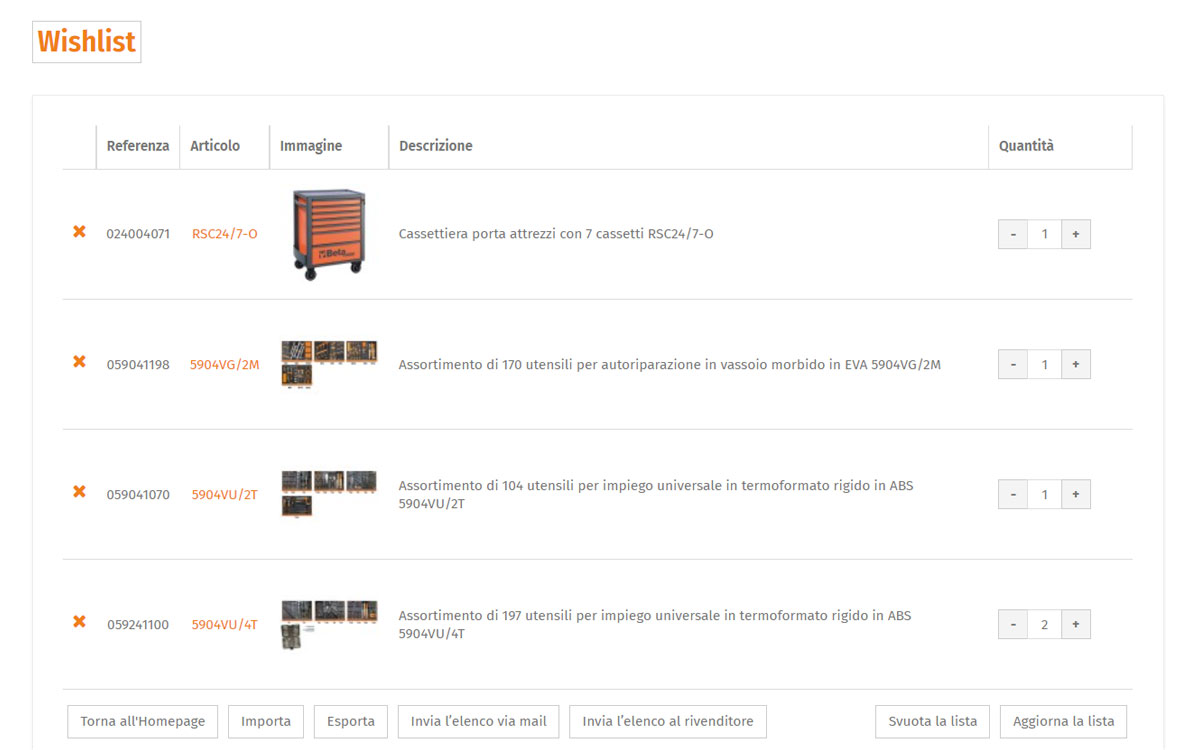1200x750 pixels.
Task: Decrease quantity of 5904VU/4T
Action: tap(1013, 624)
